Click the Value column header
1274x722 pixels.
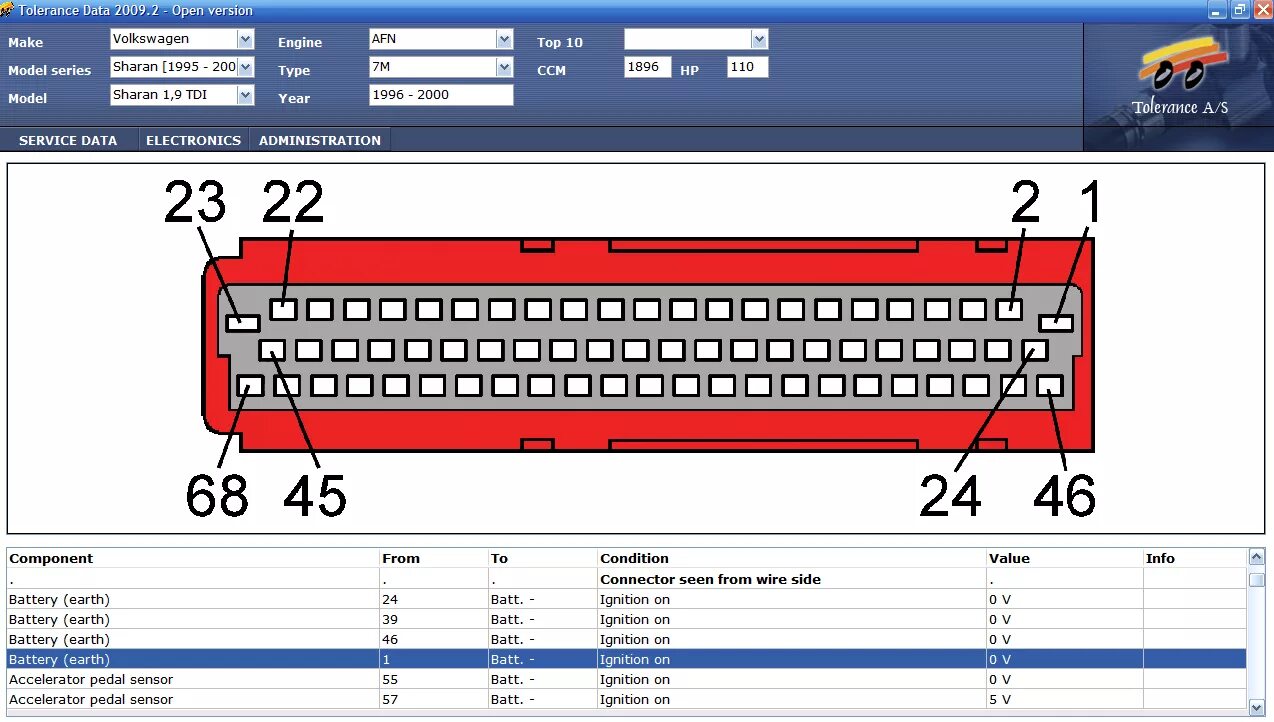[x=1009, y=558]
